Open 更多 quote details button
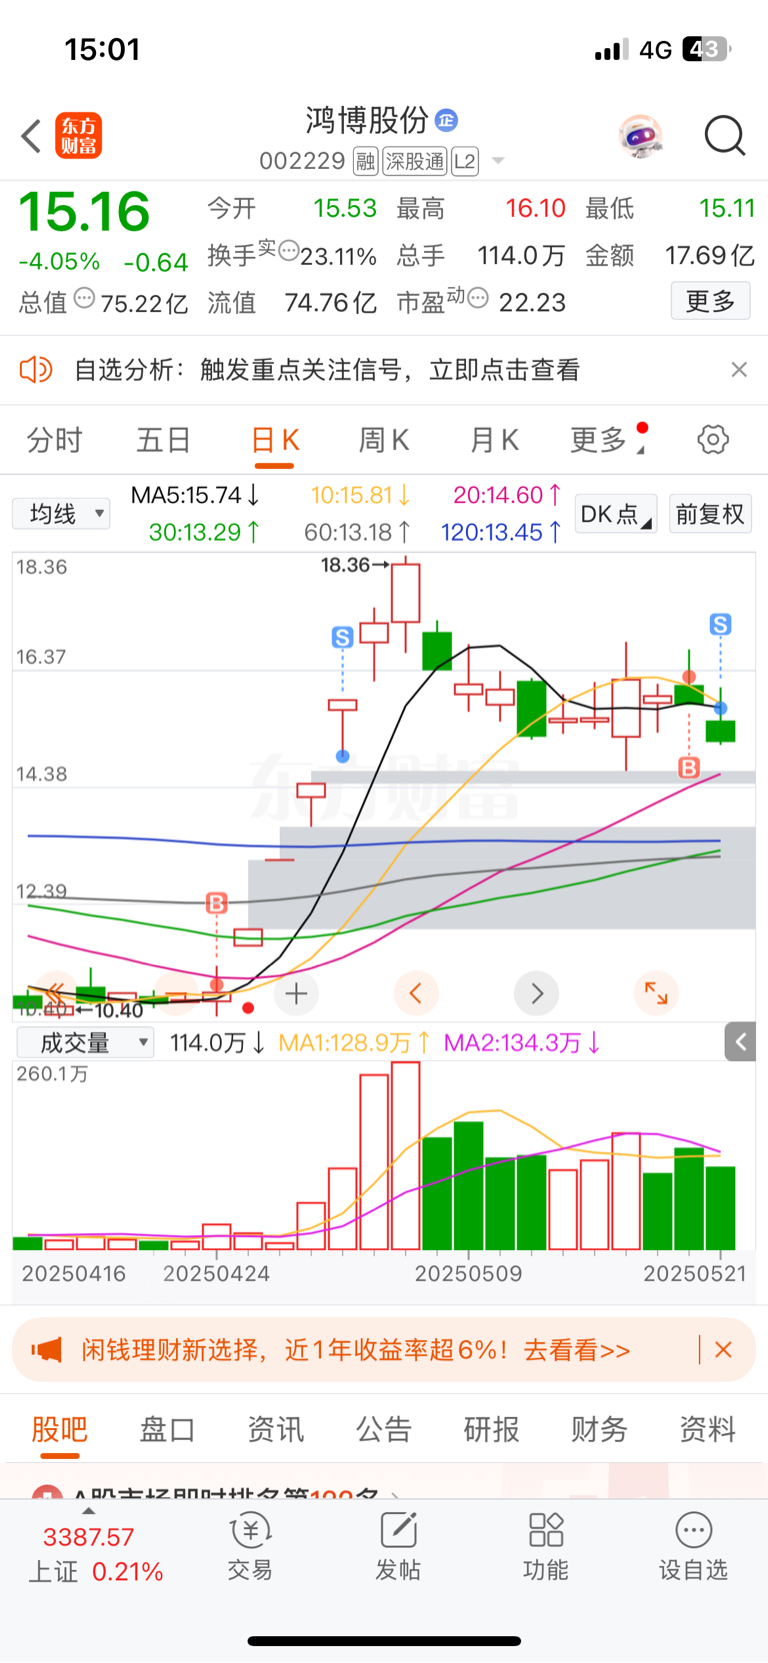The height and width of the screenshot is (1663, 768). click(710, 301)
